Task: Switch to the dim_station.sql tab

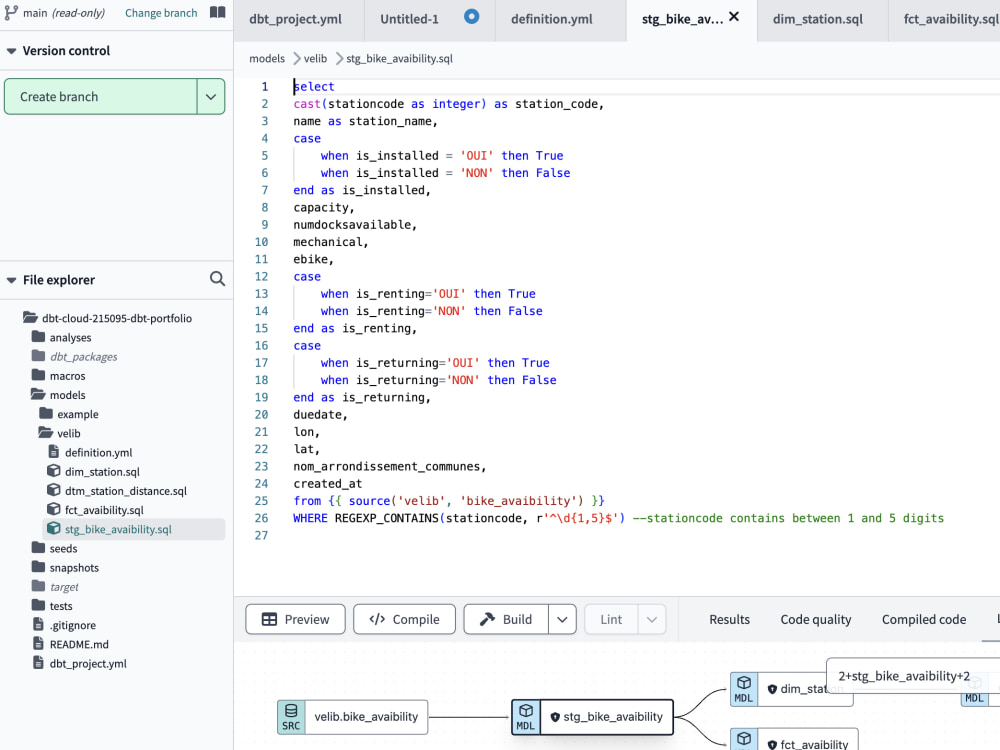Action: (818, 19)
